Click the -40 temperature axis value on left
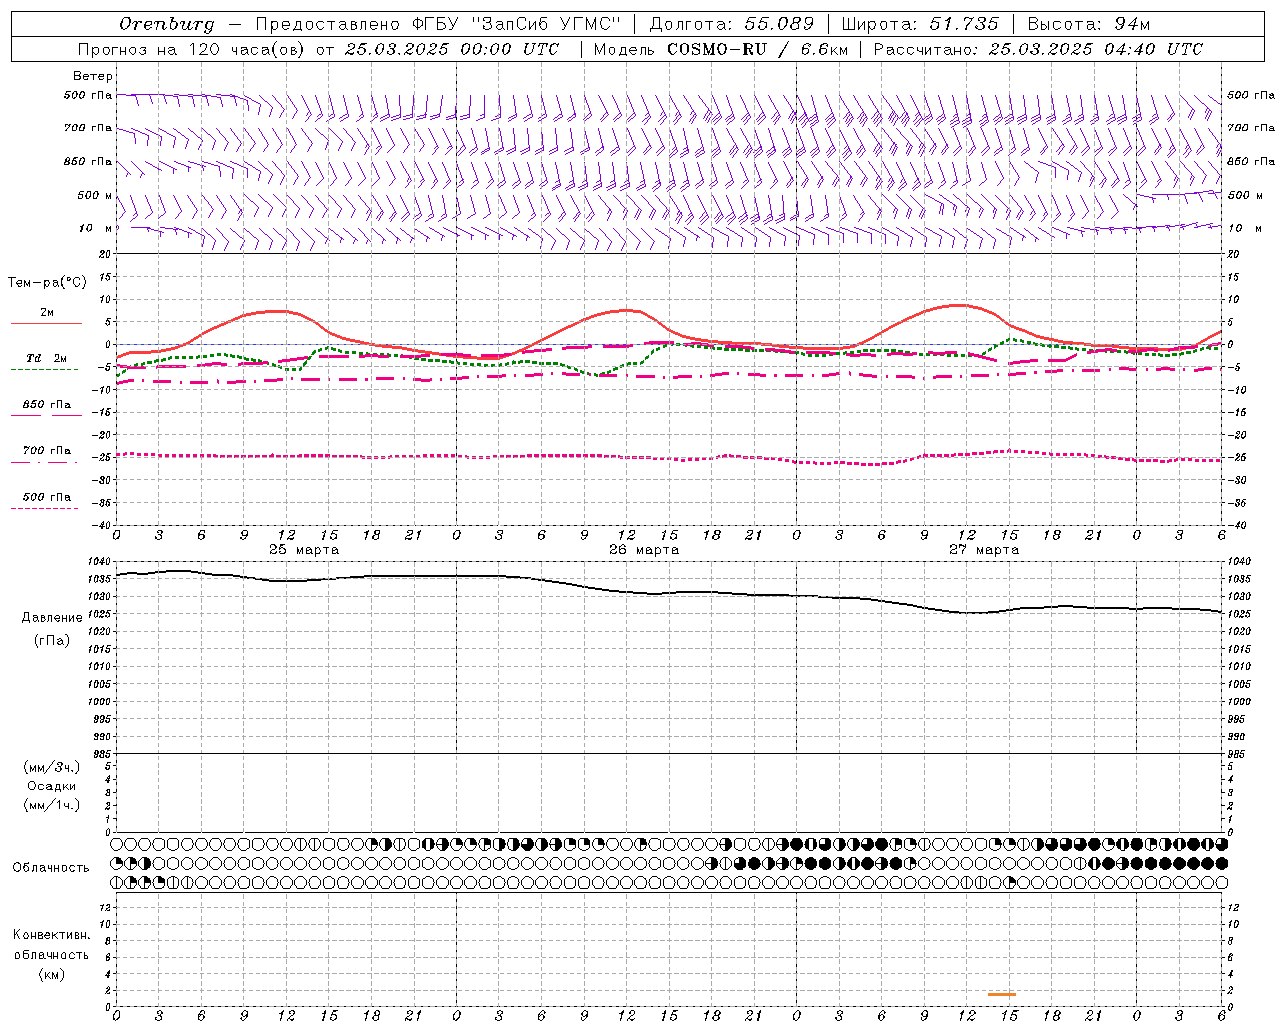This screenshot has height=1024, width=1280. point(103,525)
